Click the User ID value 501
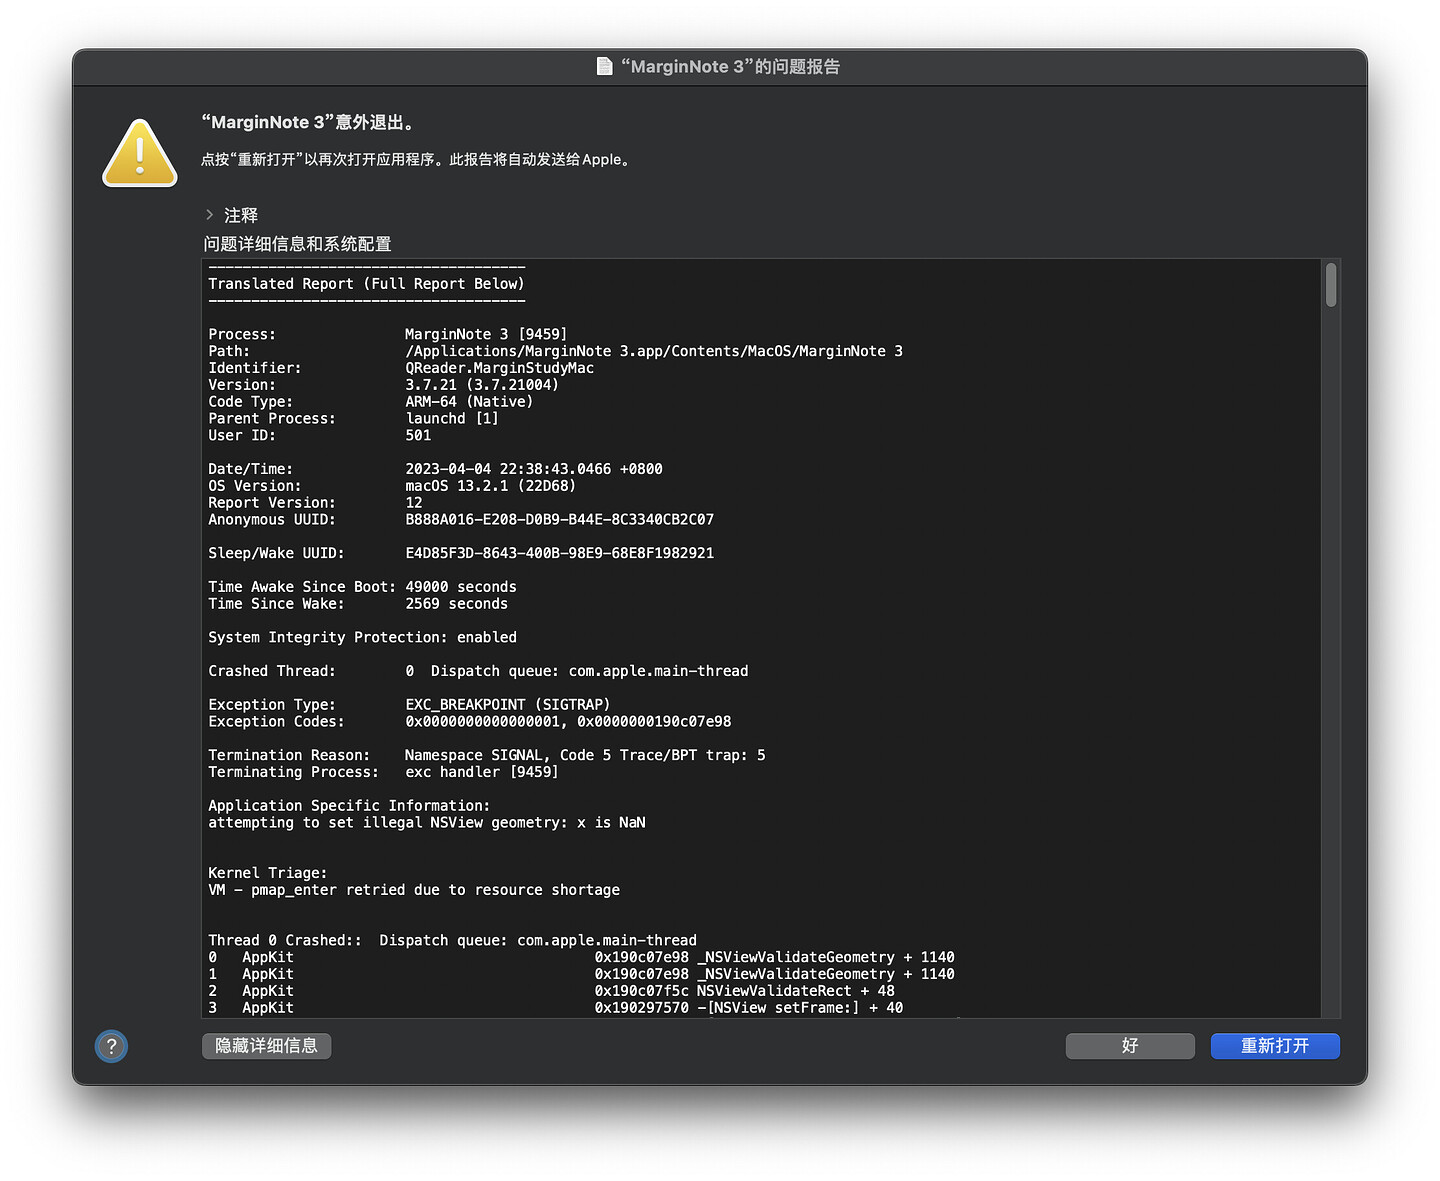Image resolution: width=1440 pixels, height=1181 pixels. click(x=418, y=436)
